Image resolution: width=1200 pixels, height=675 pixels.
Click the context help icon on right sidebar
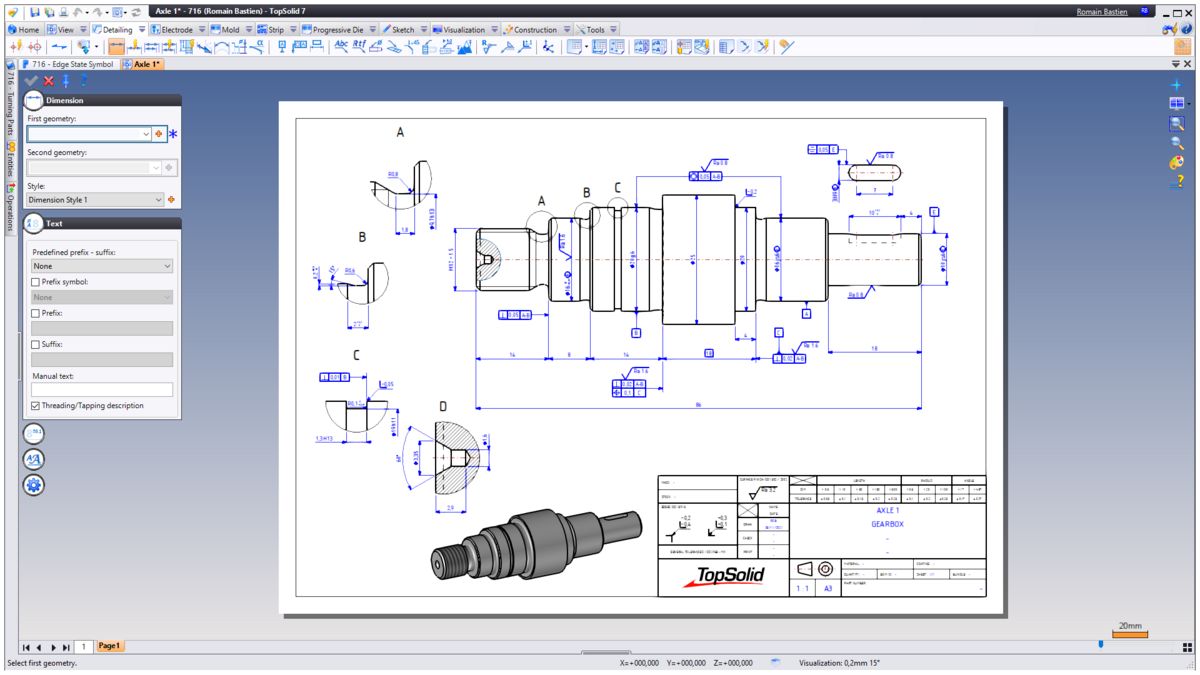tap(1176, 182)
